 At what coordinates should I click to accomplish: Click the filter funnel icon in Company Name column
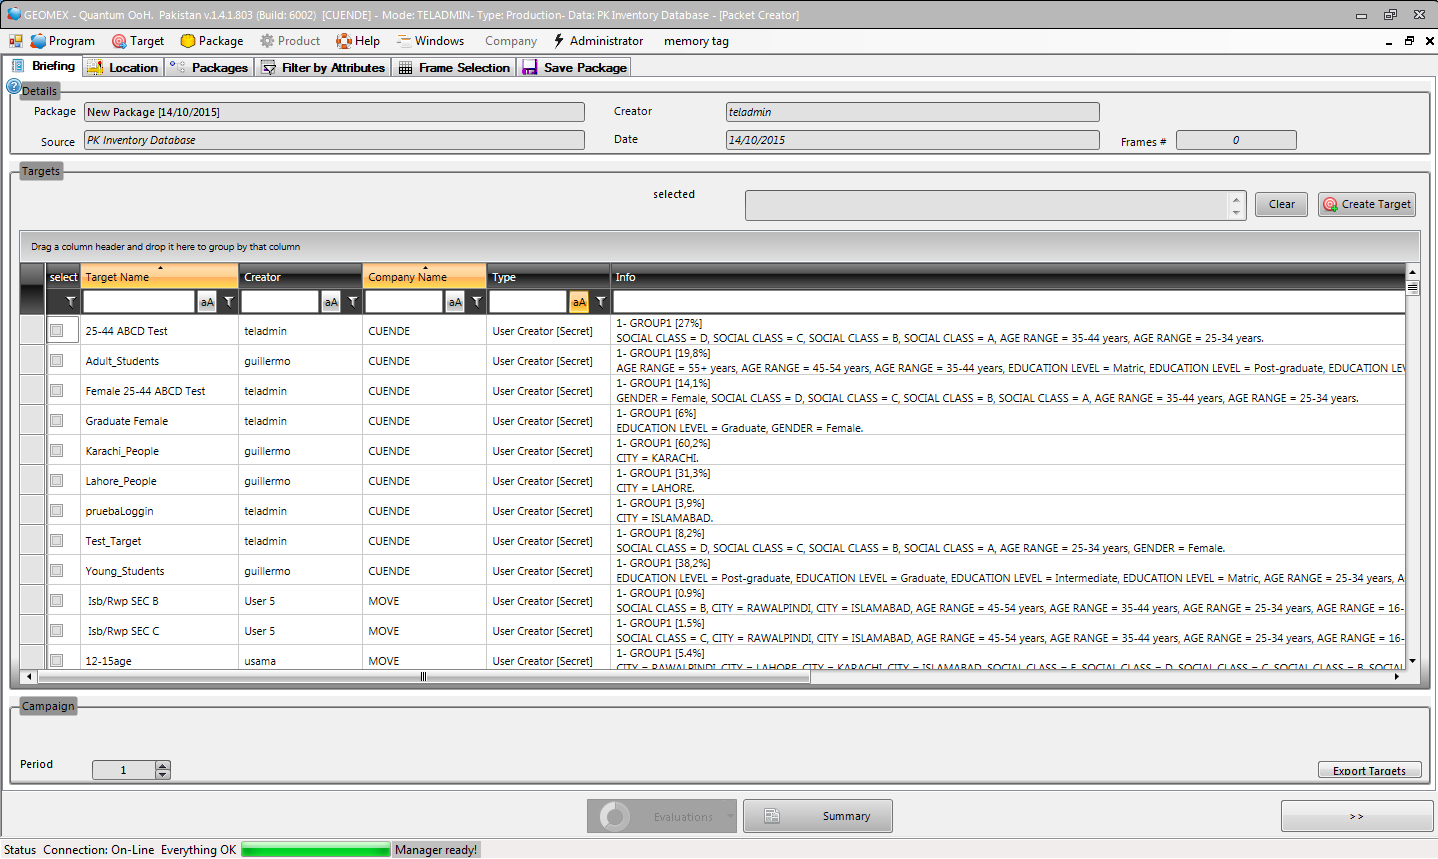click(477, 302)
